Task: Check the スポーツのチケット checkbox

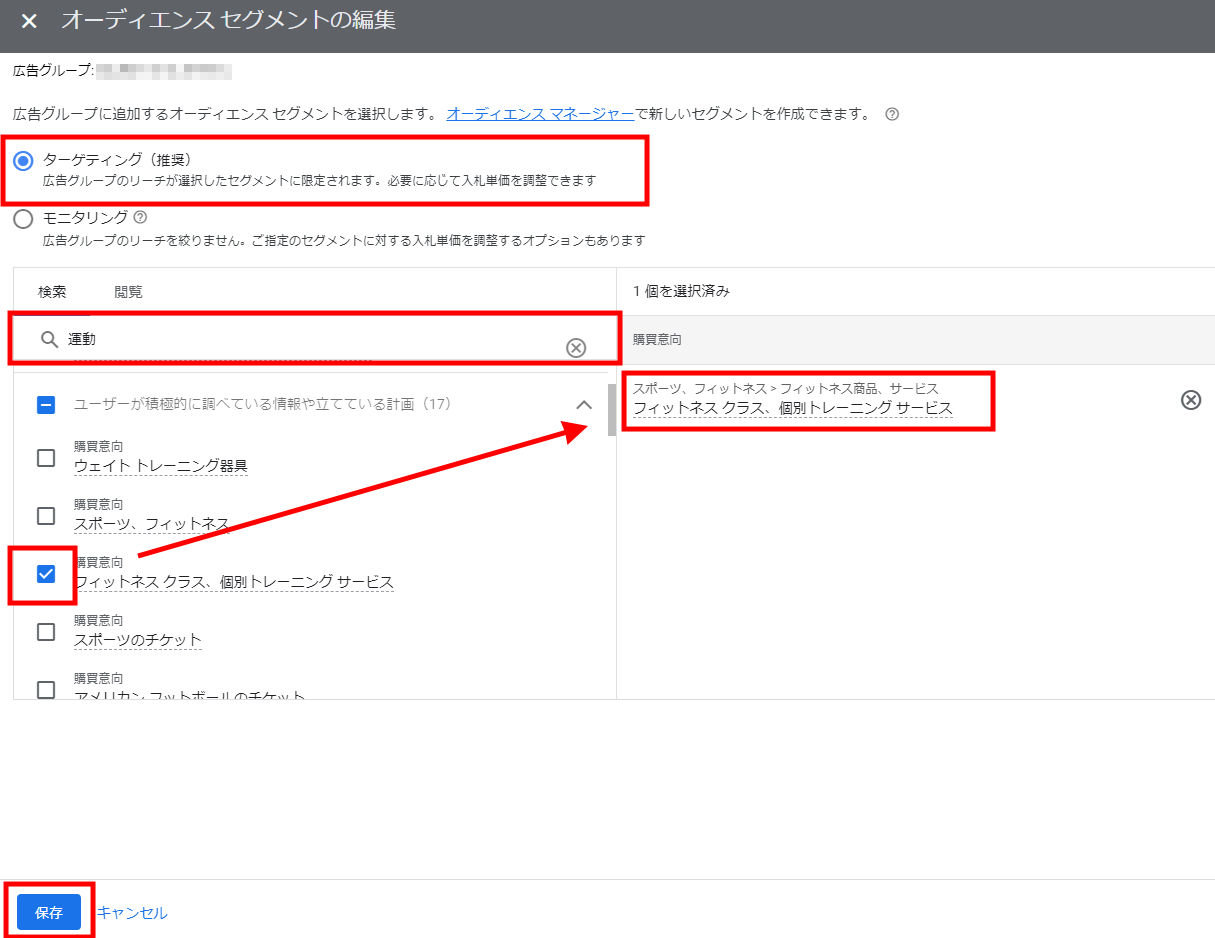Action: click(46, 632)
